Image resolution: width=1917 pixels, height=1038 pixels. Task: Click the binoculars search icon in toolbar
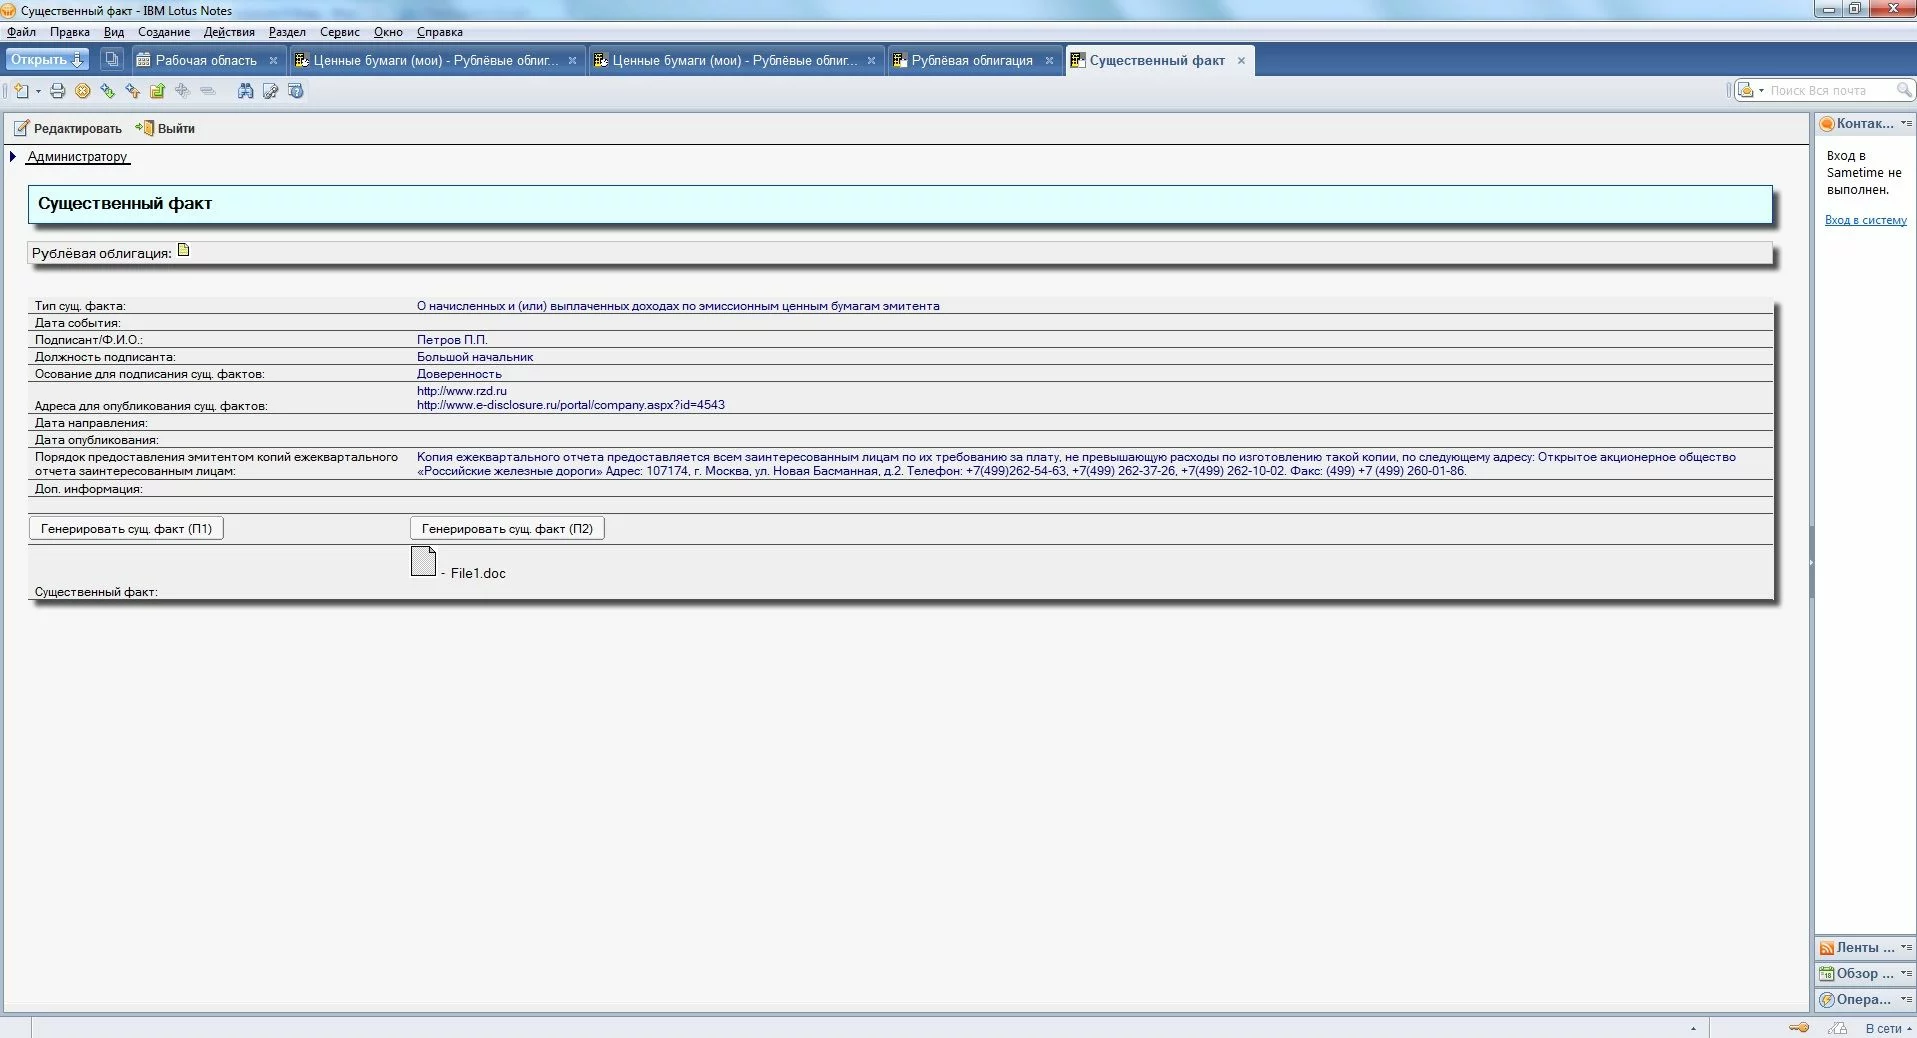[245, 91]
